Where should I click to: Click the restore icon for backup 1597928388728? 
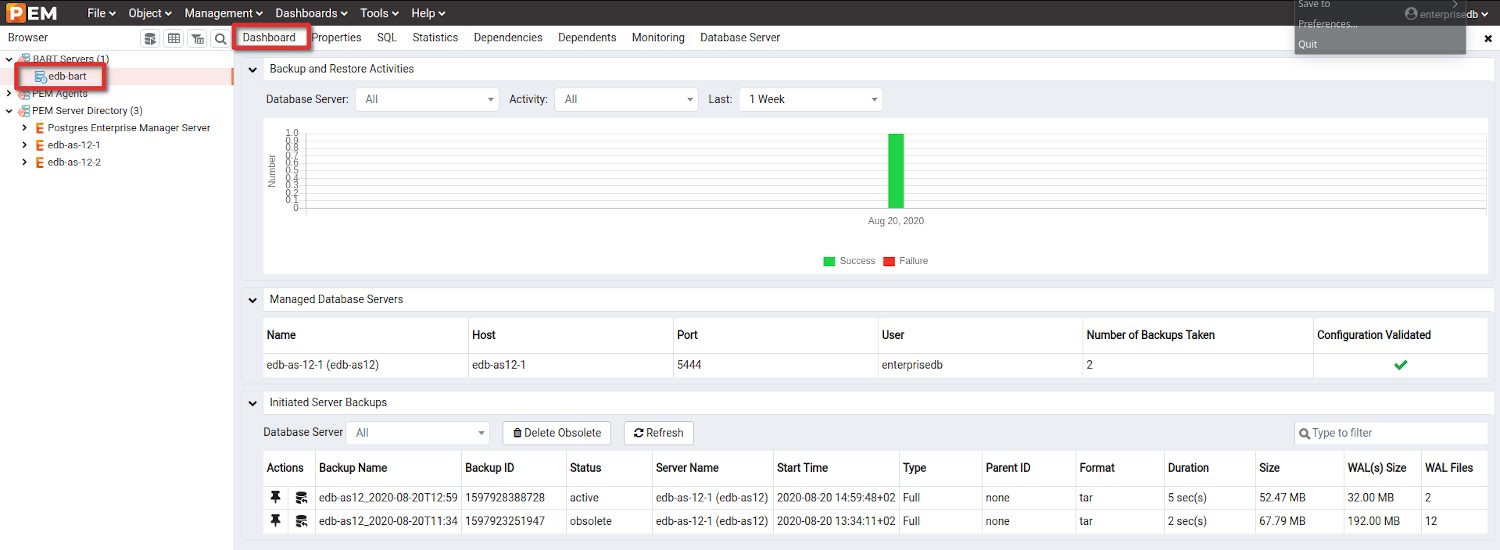(x=301, y=497)
